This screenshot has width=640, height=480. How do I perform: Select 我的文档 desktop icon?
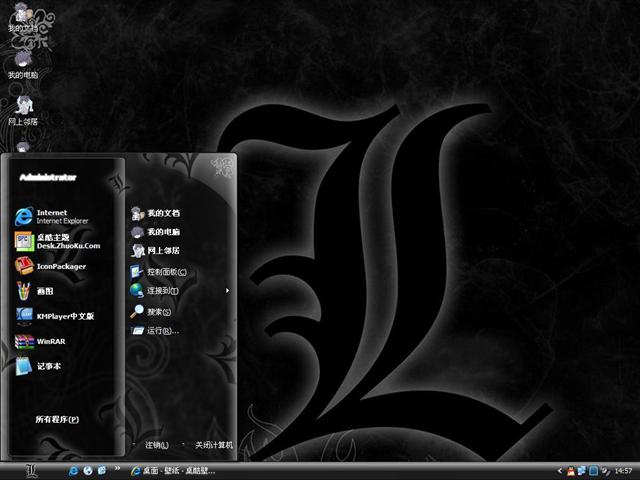[22, 20]
